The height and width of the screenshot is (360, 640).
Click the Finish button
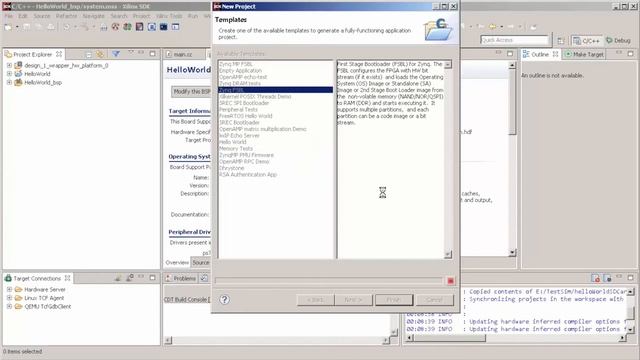coord(394,300)
